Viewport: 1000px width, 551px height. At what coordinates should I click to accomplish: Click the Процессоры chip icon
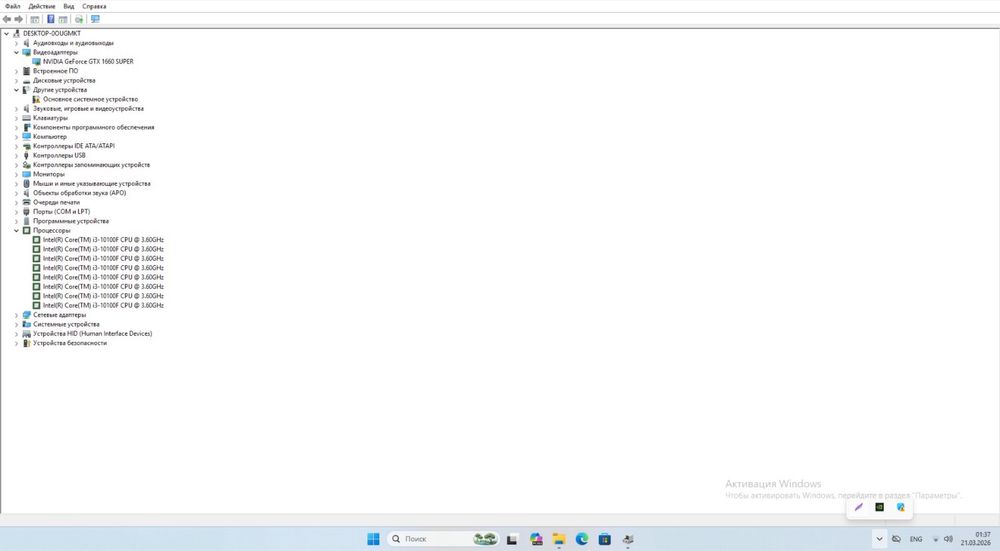[26, 230]
